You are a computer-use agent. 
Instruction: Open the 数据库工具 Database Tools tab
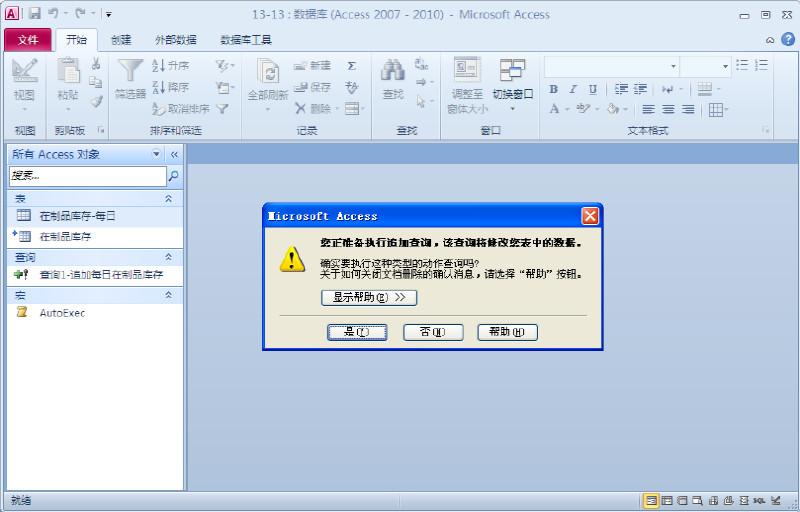pos(245,40)
